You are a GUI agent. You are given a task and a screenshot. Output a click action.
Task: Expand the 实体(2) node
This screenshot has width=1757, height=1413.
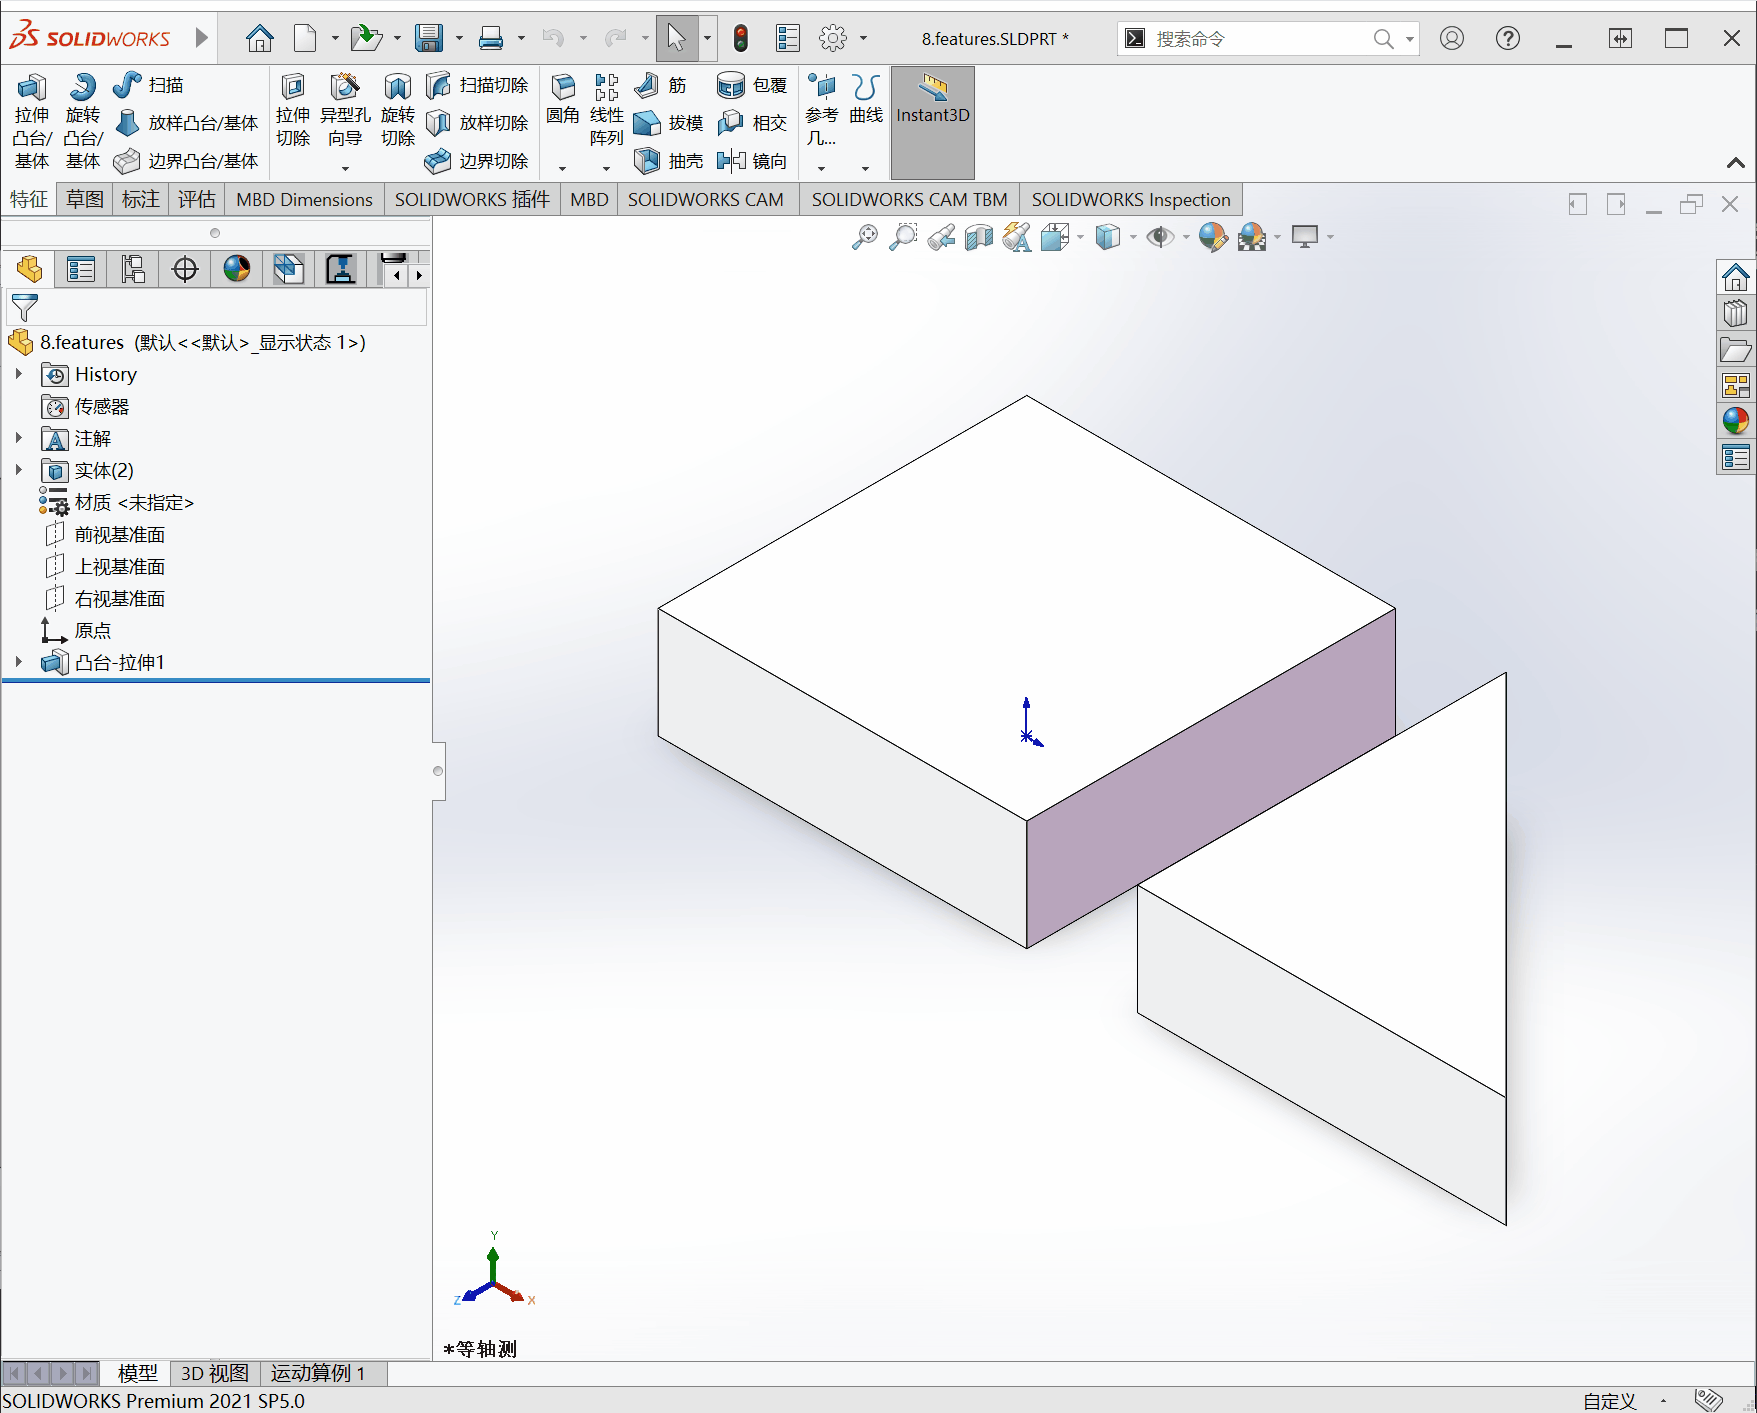pos(19,470)
